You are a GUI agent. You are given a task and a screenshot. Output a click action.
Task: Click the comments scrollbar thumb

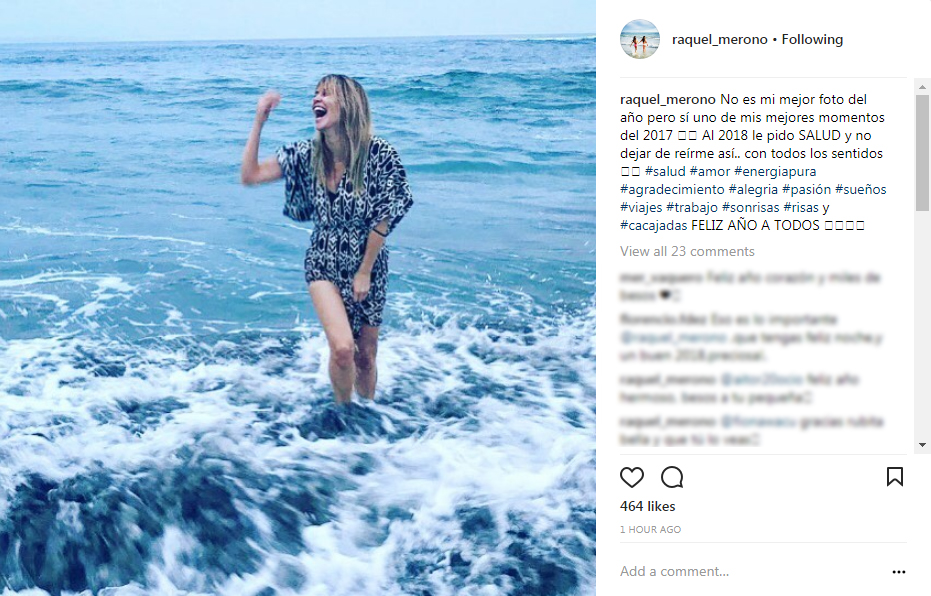[922, 150]
